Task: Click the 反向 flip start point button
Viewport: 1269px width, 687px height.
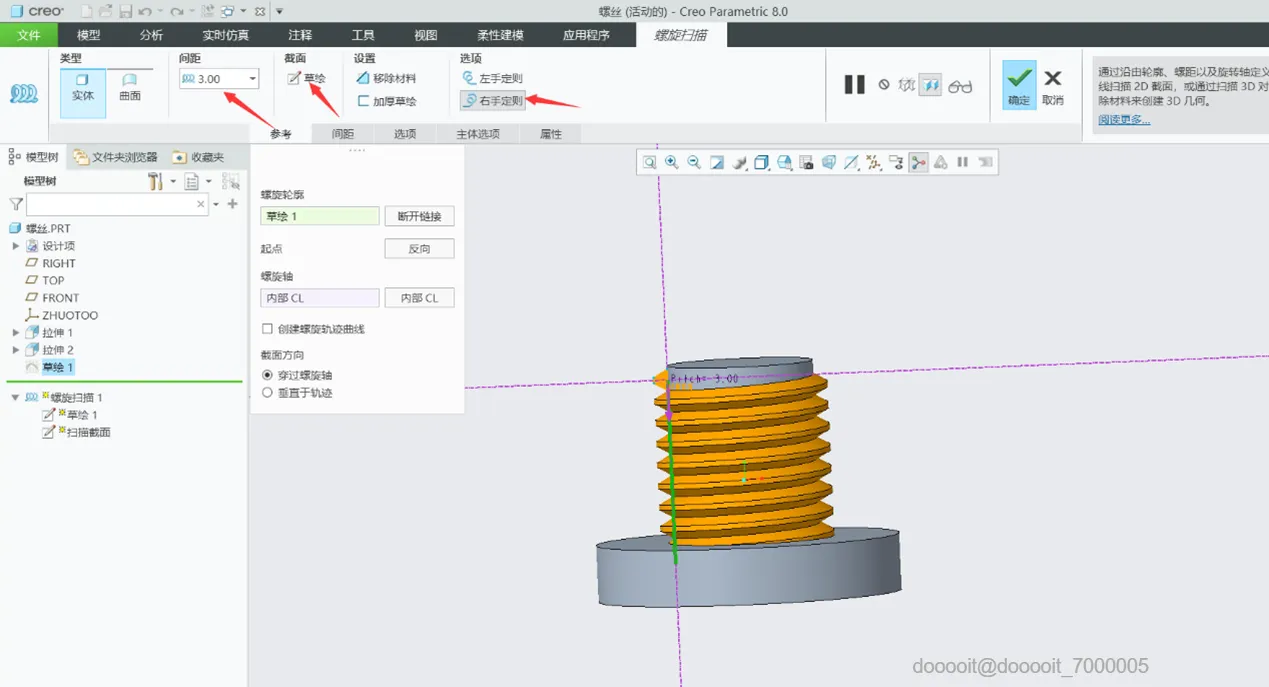Action: tap(419, 249)
